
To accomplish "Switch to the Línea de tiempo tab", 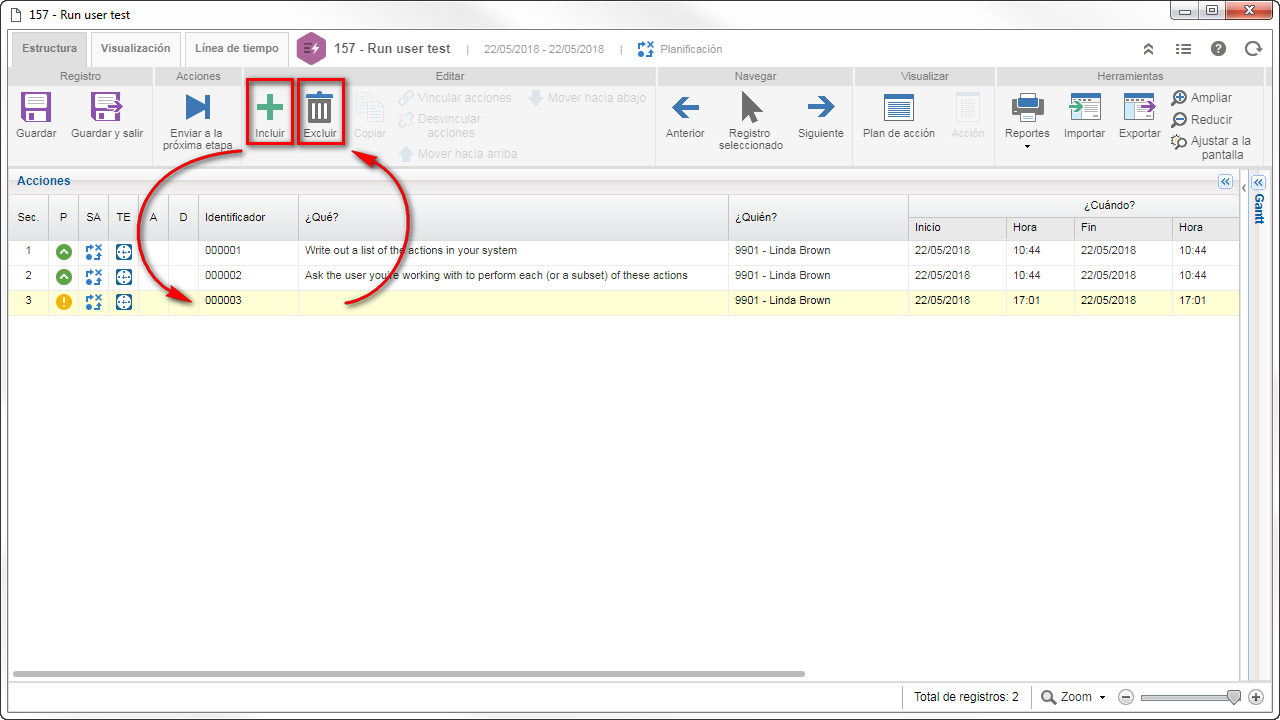I will (237, 48).
